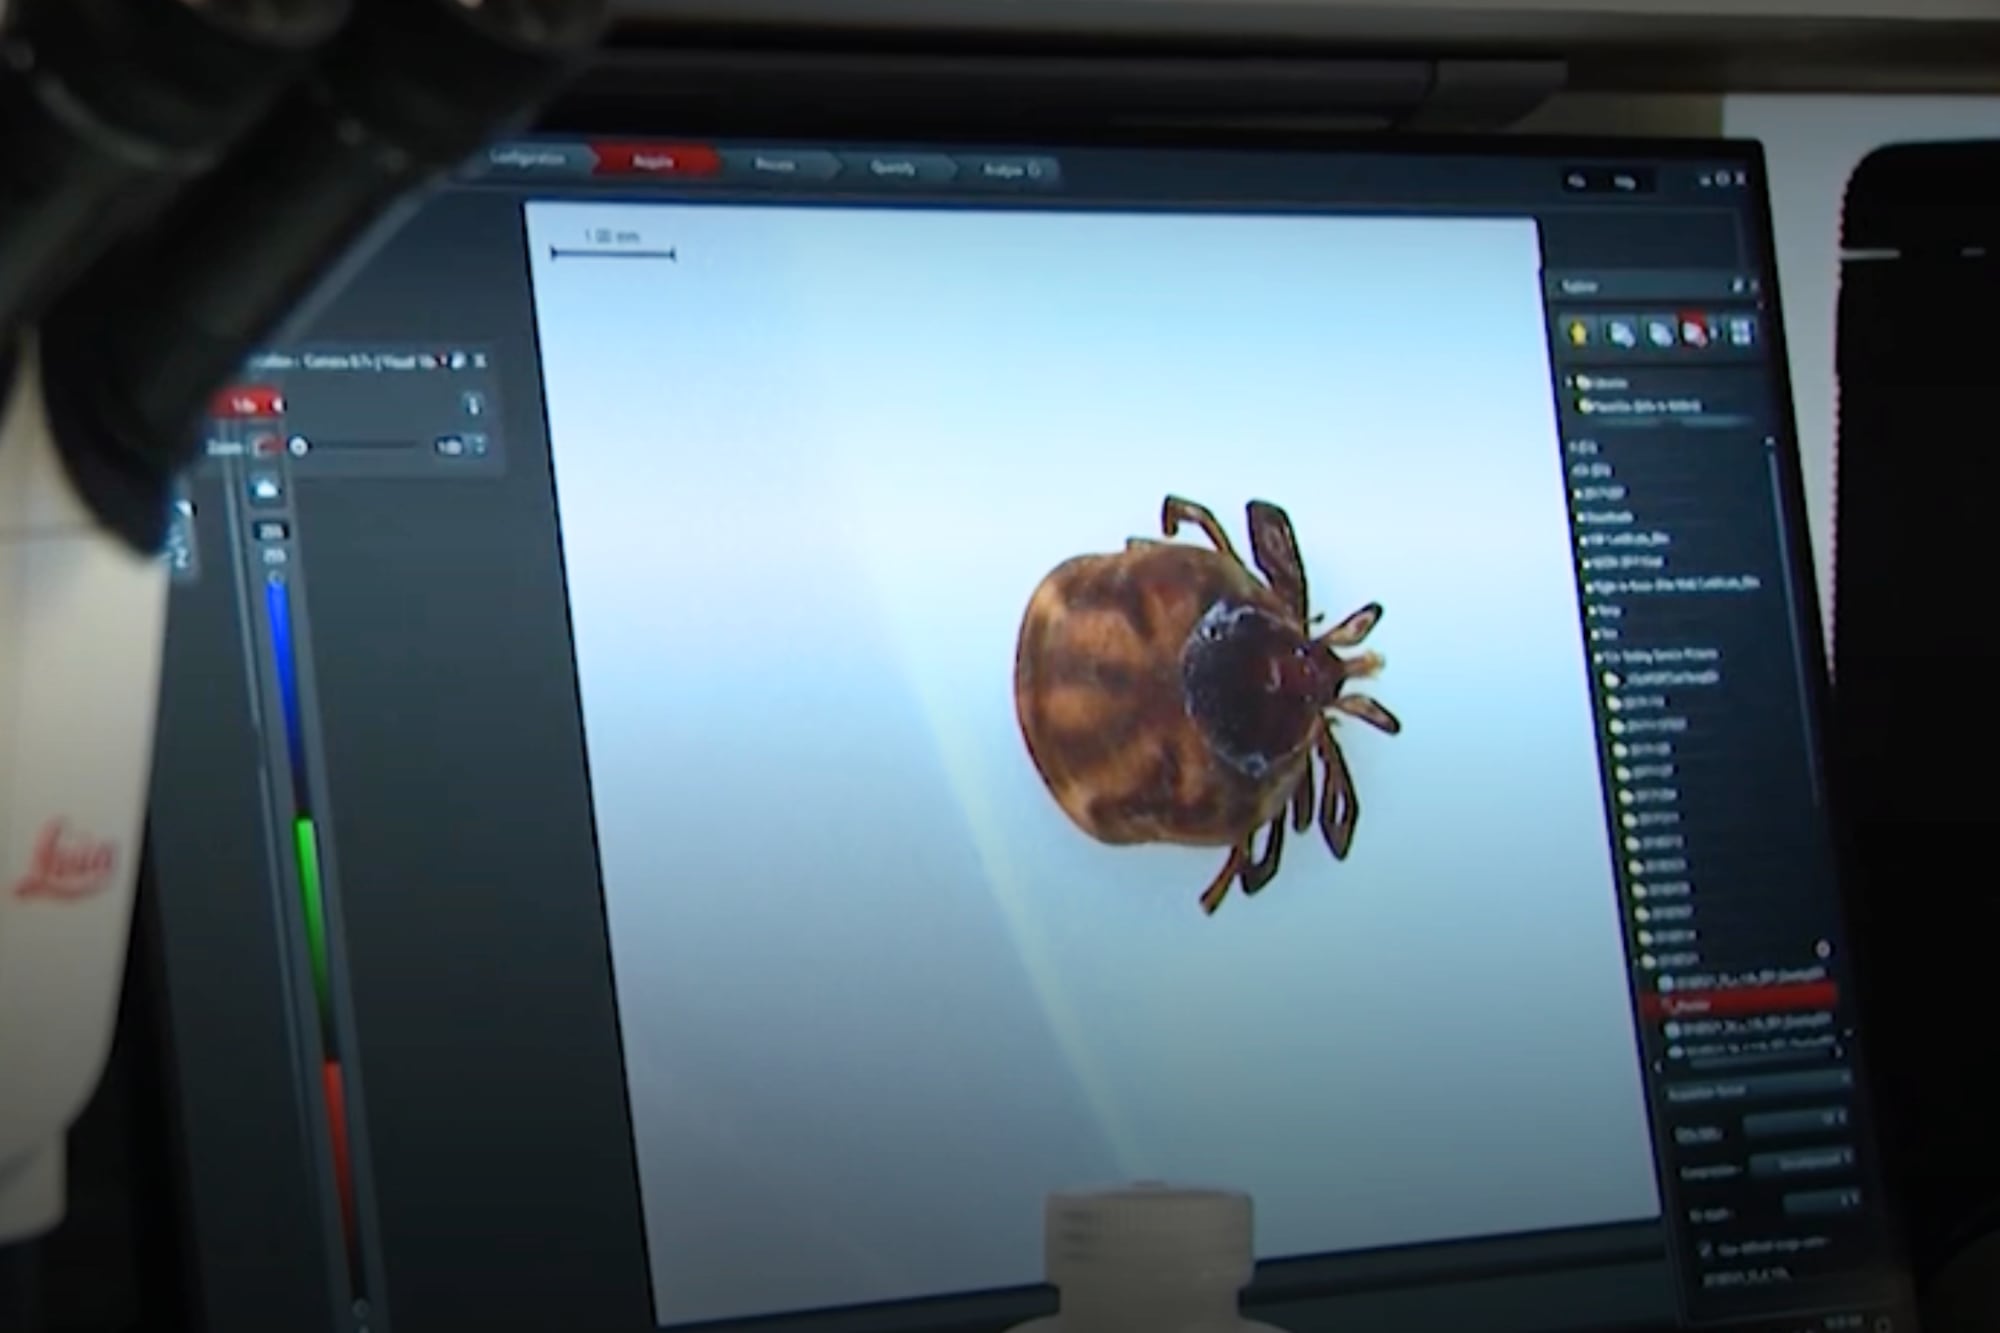Switch to the Quantify workflow tab
Viewport: 2000px width, 1333px height.
click(x=893, y=168)
